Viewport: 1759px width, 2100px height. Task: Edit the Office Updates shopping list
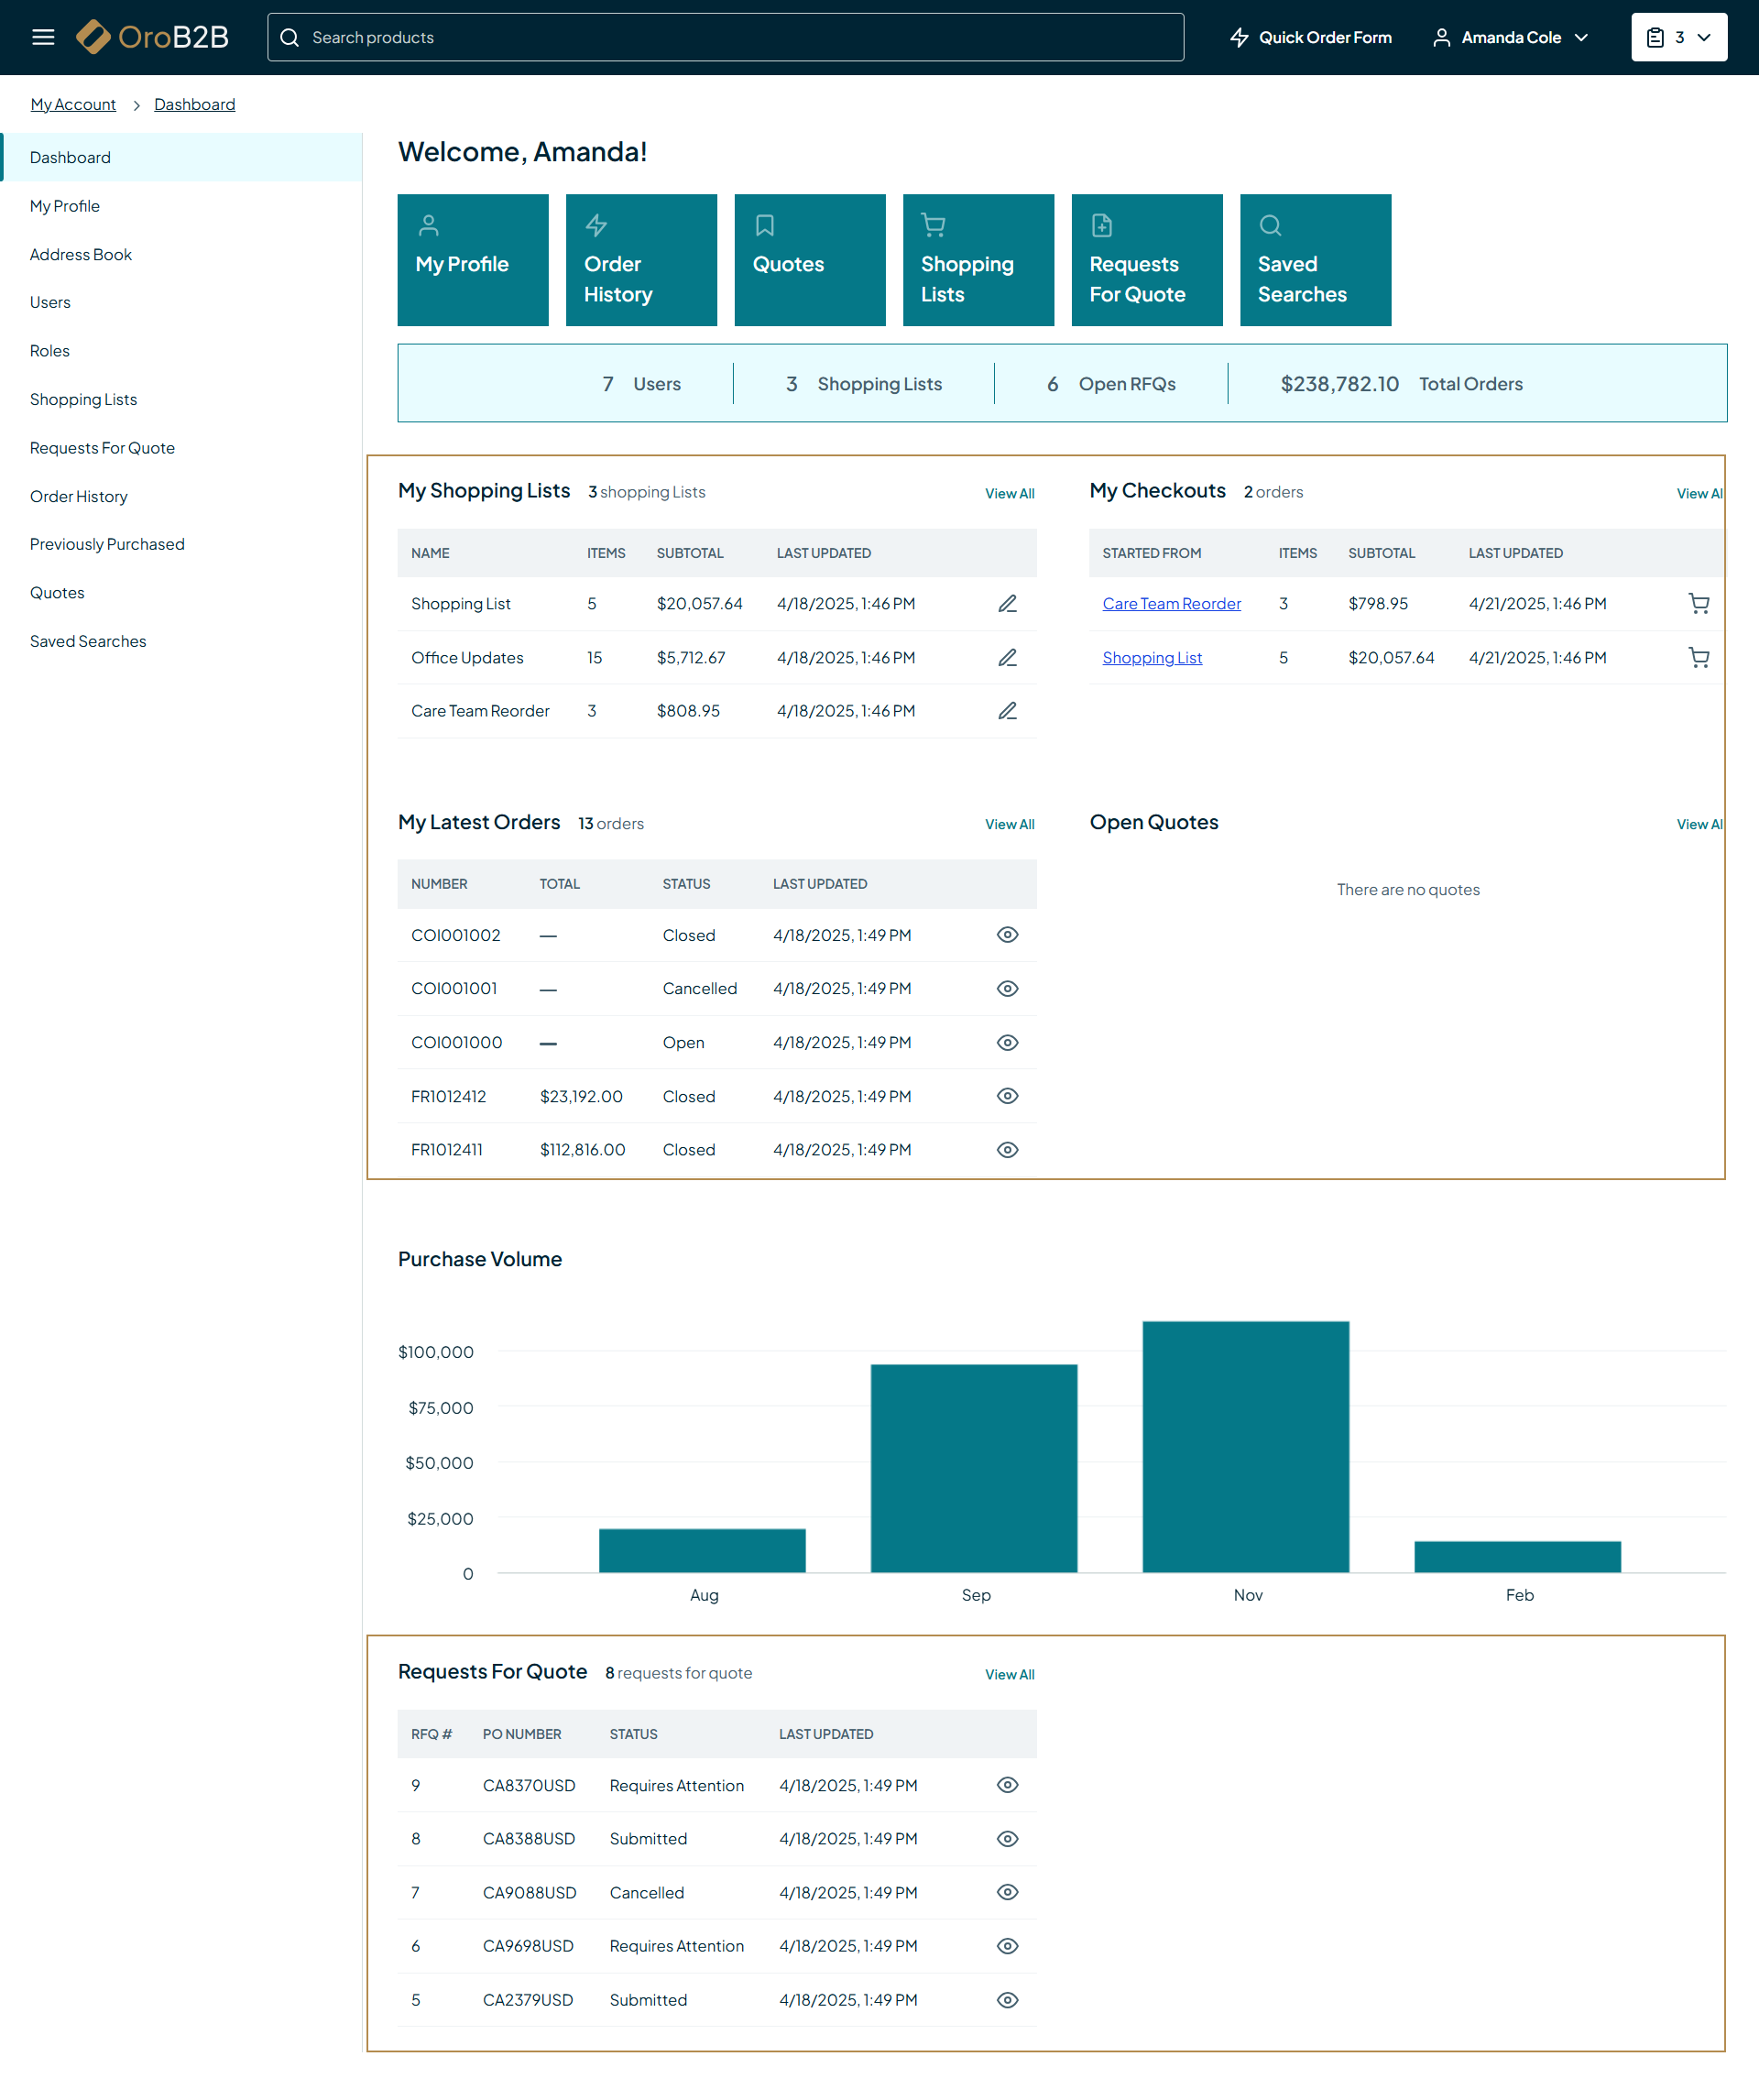[1007, 657]
